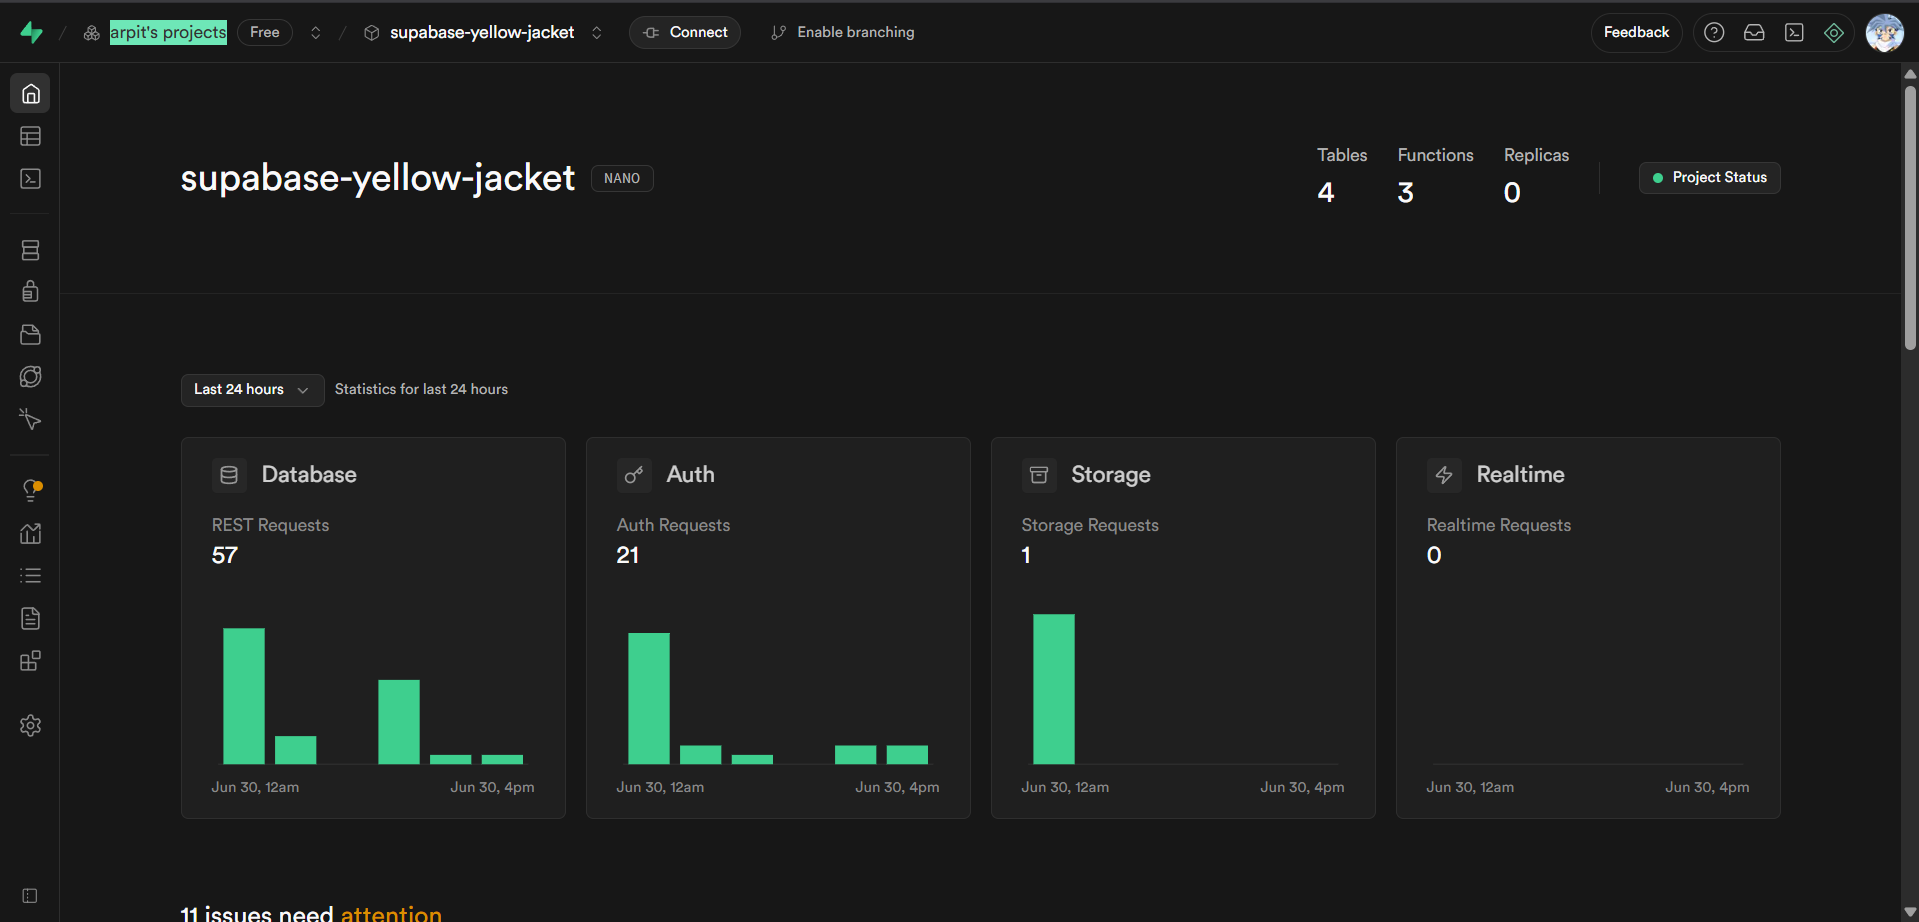Click the tallest bar in the Database chart
Image resolution: width=1919 pixels, height=922 pixels.
(x=244, y=696)
